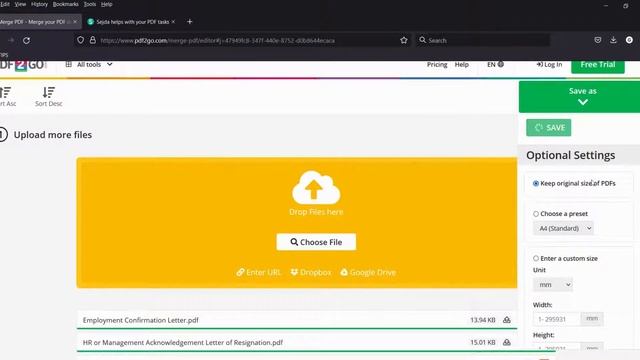
Task: Click the Upload more files heading
Action: click(x=53, y=135)
